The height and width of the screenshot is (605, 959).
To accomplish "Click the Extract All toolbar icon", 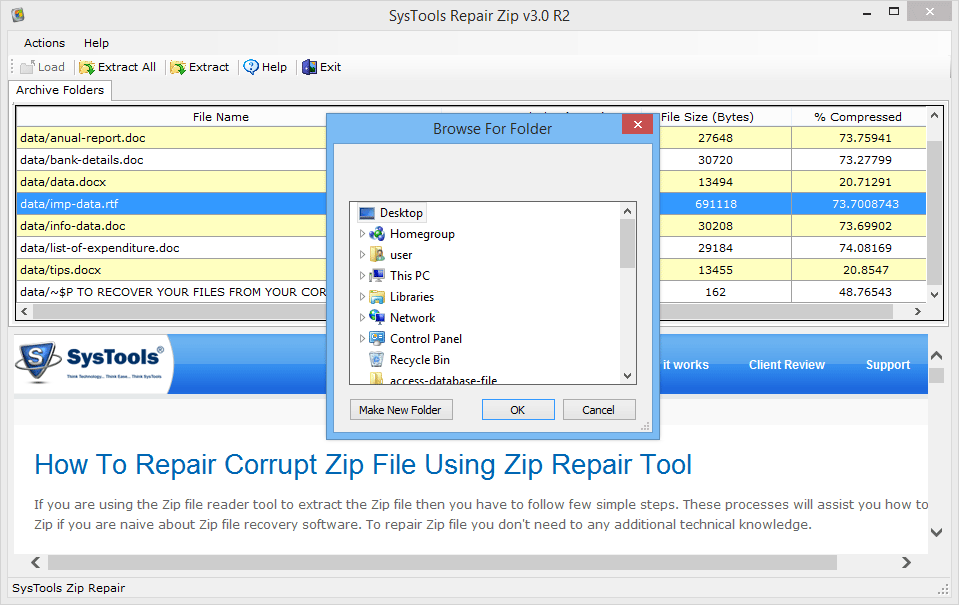I will (87, 67).
